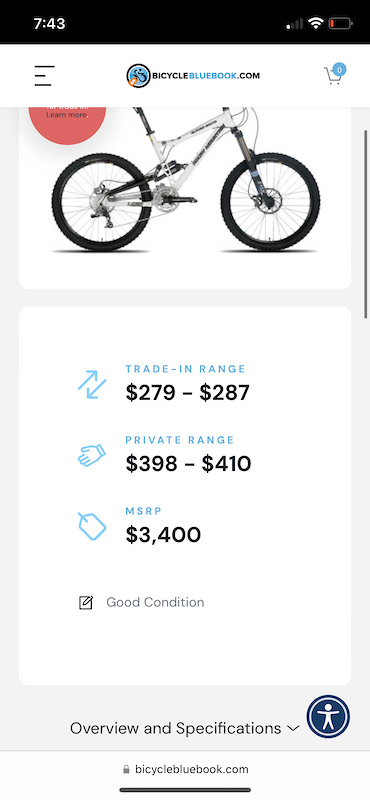Expand Overview and Specifications section

click(x=184, y=728)
